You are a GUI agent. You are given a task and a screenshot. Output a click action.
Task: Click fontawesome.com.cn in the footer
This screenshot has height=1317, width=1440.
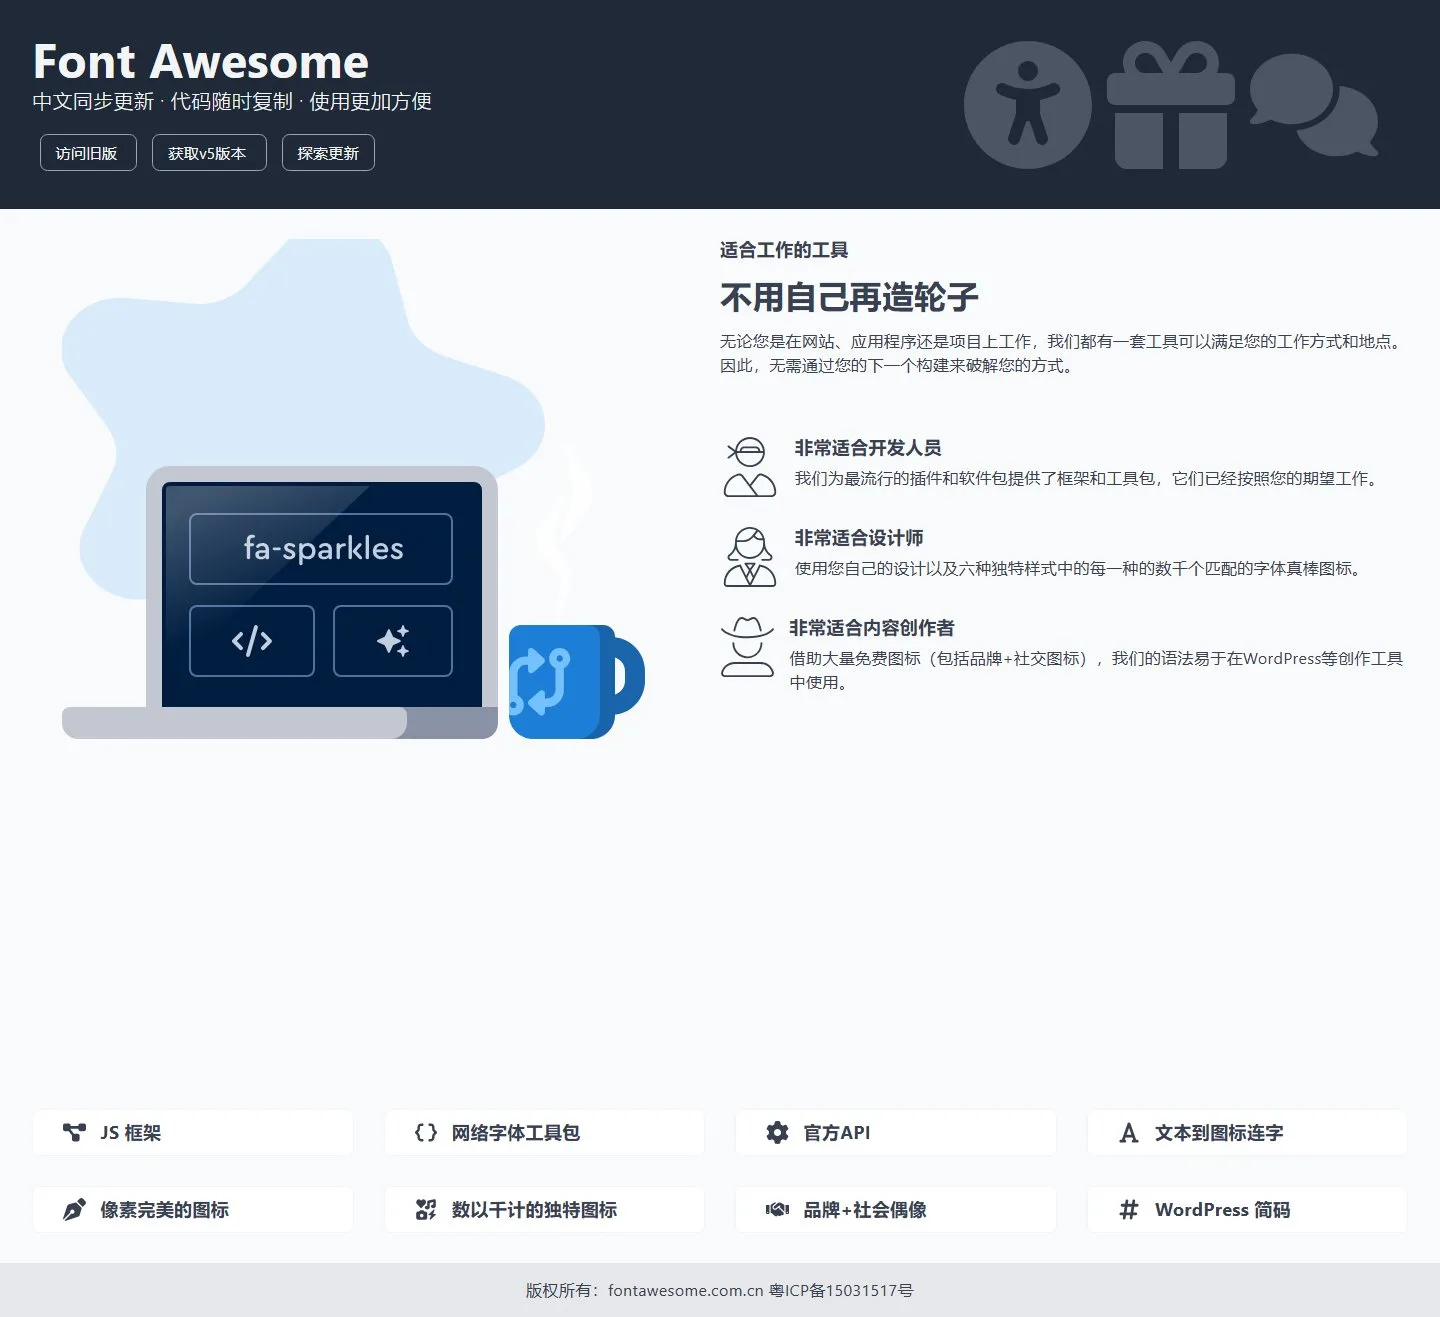point(685,1290)
